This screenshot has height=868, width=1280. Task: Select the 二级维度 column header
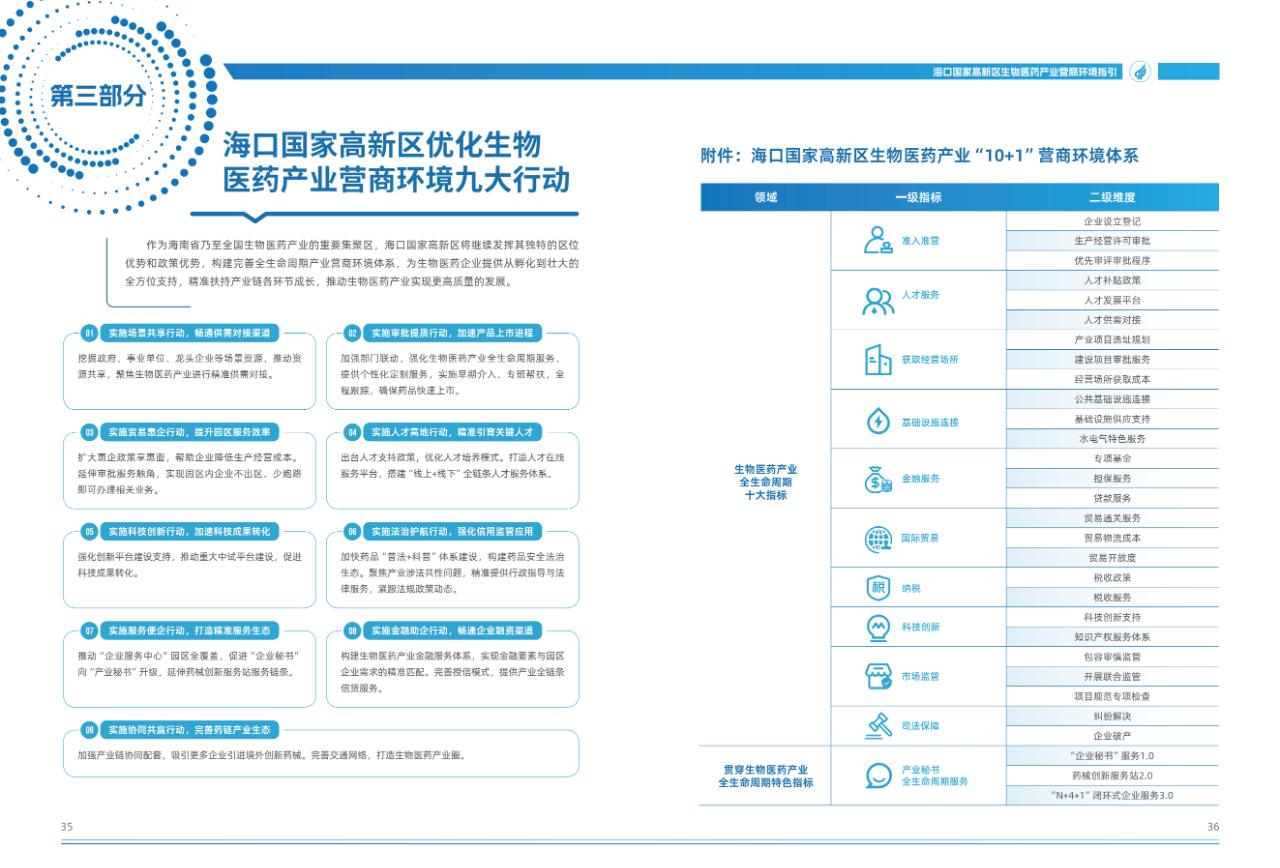click(x=1111, y=198)
